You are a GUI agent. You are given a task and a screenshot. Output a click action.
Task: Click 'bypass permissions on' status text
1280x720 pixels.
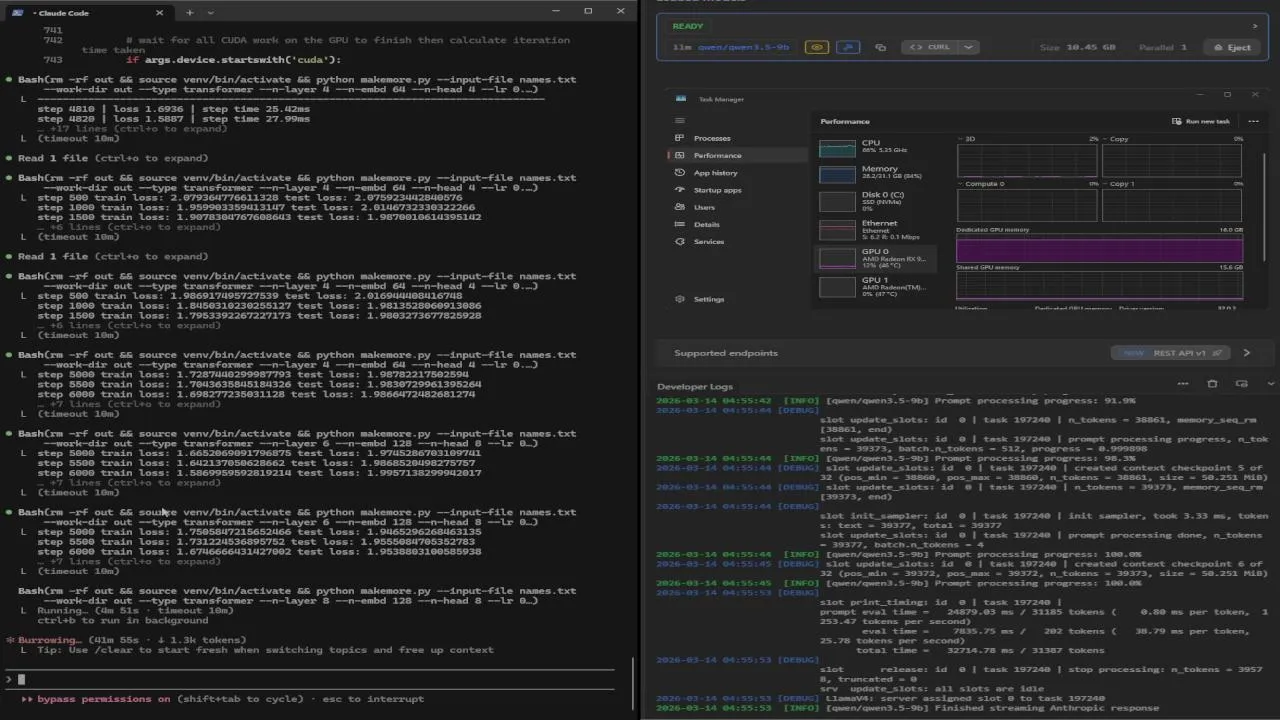tap(104, 699)
